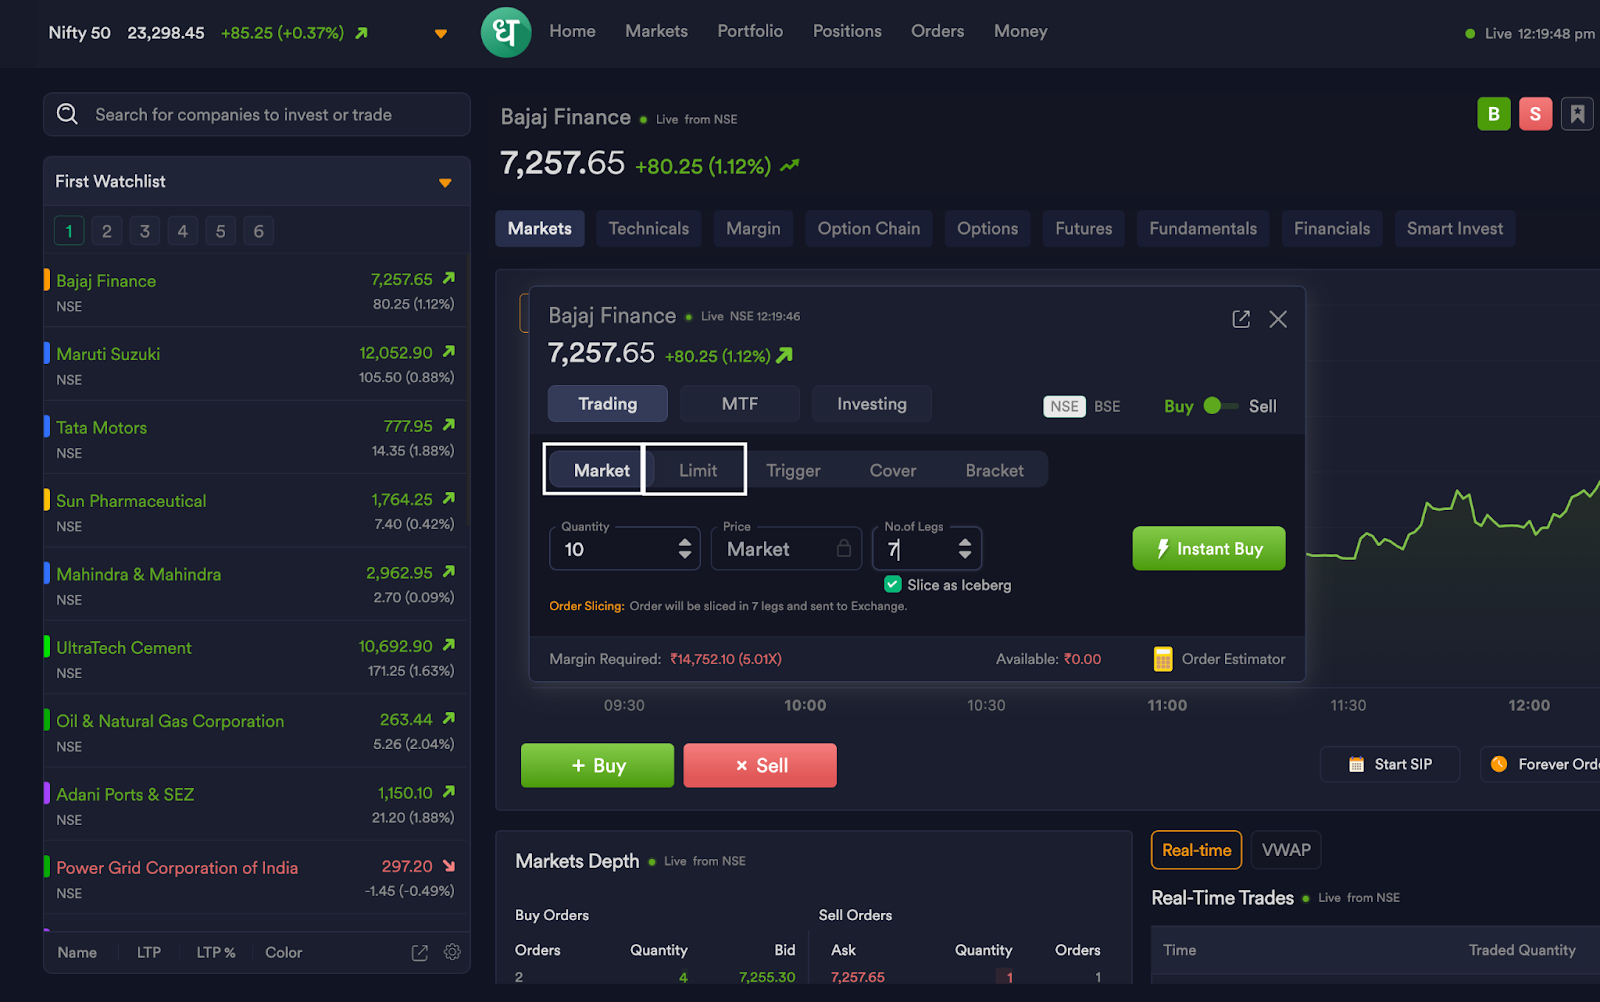Open the Smart Invest tab
Screen dimensions: 1600x1002
coord(1455,229)
